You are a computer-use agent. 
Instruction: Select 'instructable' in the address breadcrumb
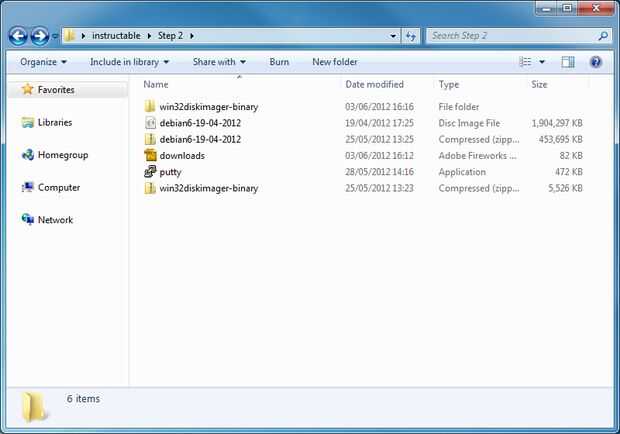click(x=116, y=36)
